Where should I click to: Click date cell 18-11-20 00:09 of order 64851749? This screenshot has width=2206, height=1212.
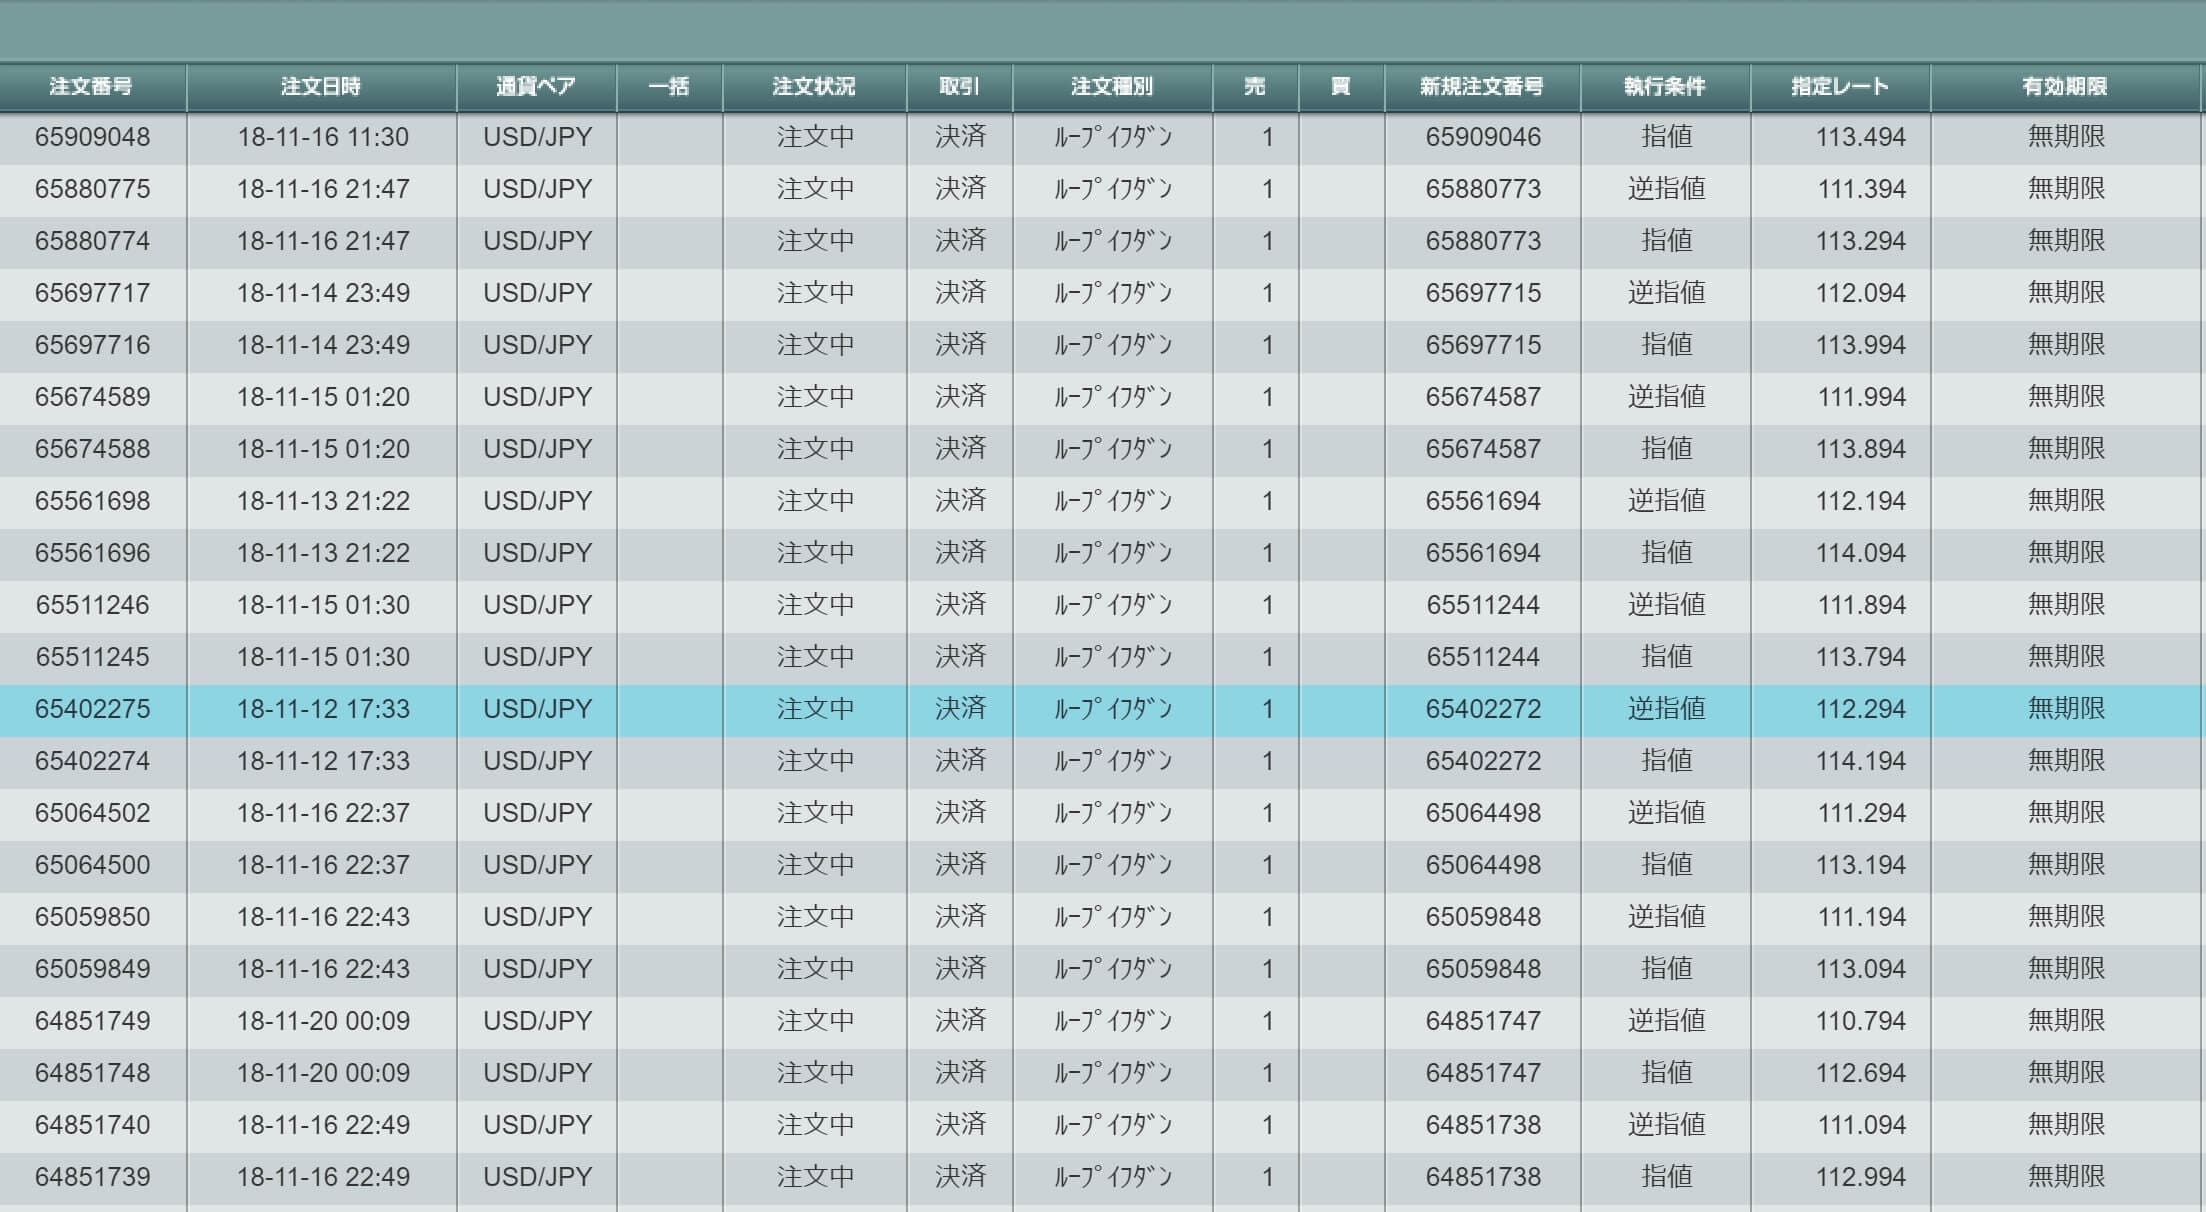click(x=323, y=1021)
